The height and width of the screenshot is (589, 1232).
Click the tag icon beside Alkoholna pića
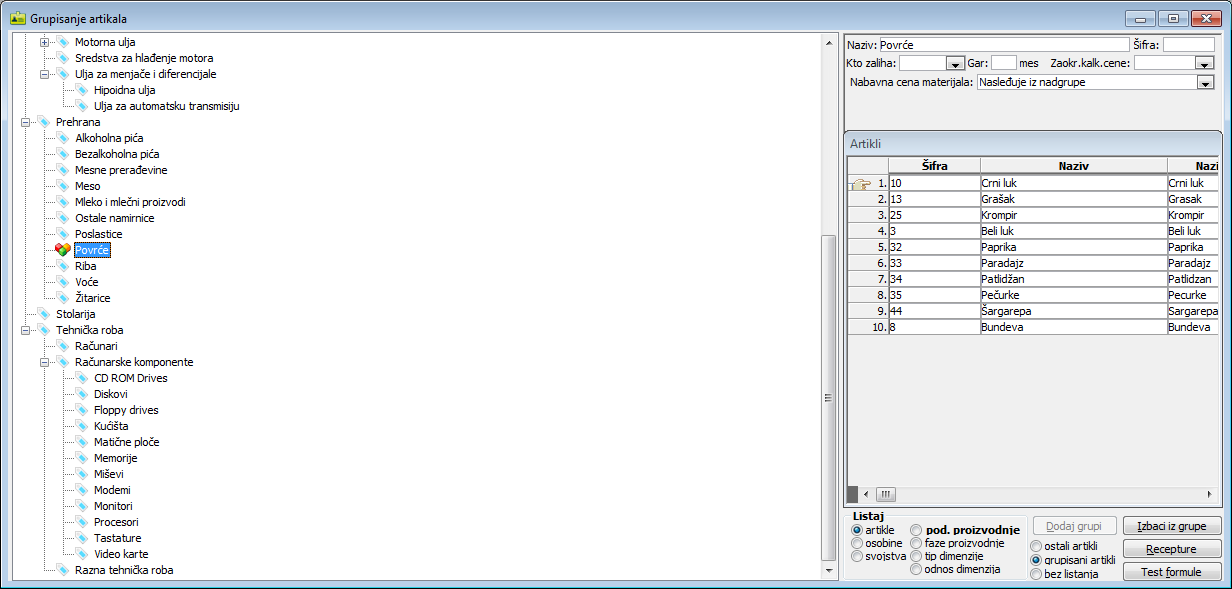[x=63, y=138]
